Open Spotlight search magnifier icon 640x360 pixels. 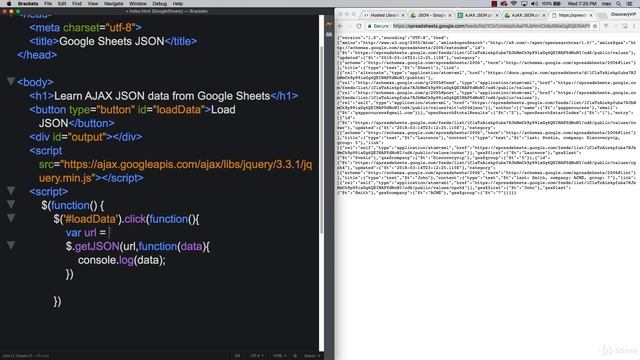click(619, 4)
